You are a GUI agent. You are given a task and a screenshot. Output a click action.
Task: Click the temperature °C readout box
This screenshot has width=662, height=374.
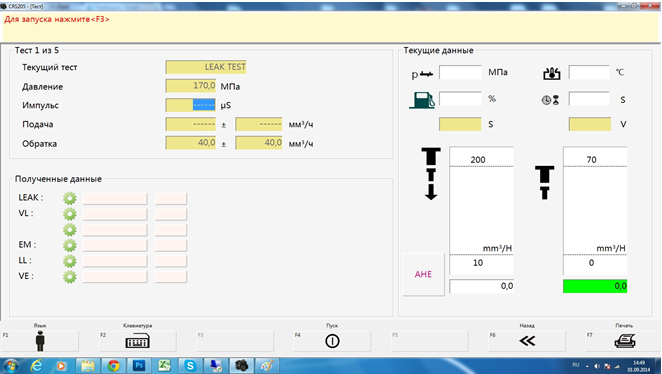pyautogui.click(x=589, y=72)
